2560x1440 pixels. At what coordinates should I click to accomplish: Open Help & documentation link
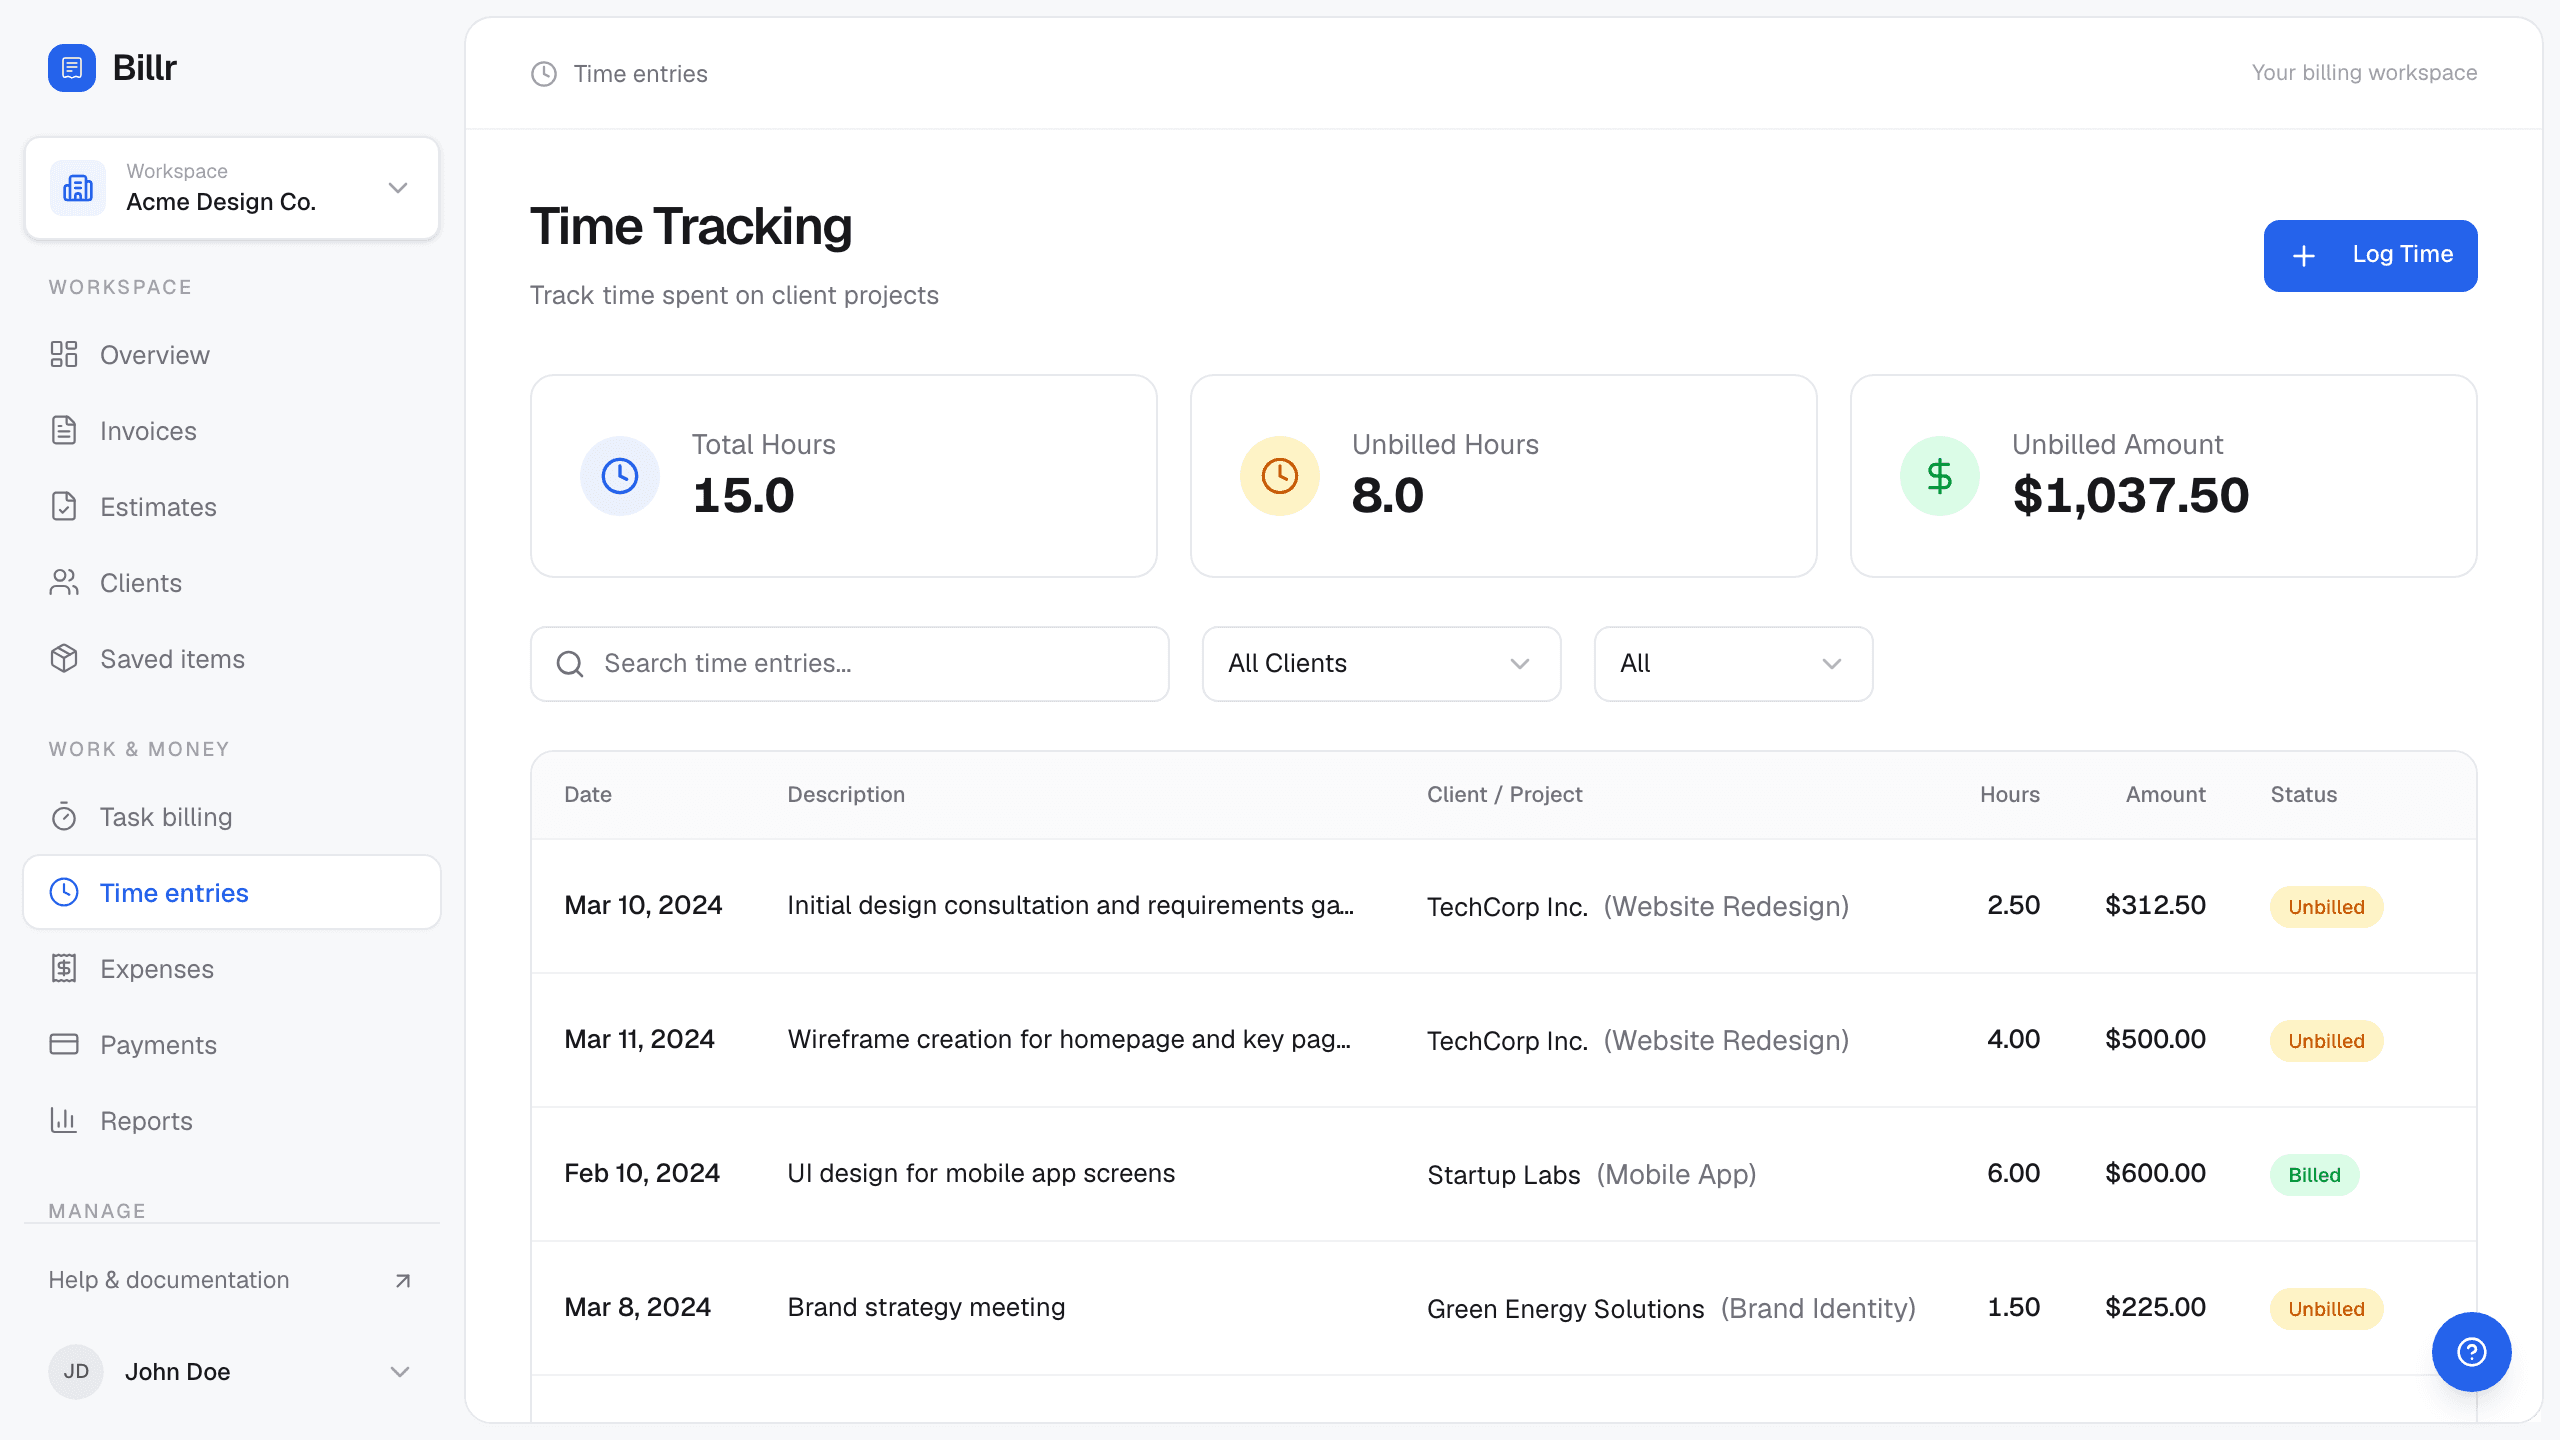click(x=232, y=1280)
